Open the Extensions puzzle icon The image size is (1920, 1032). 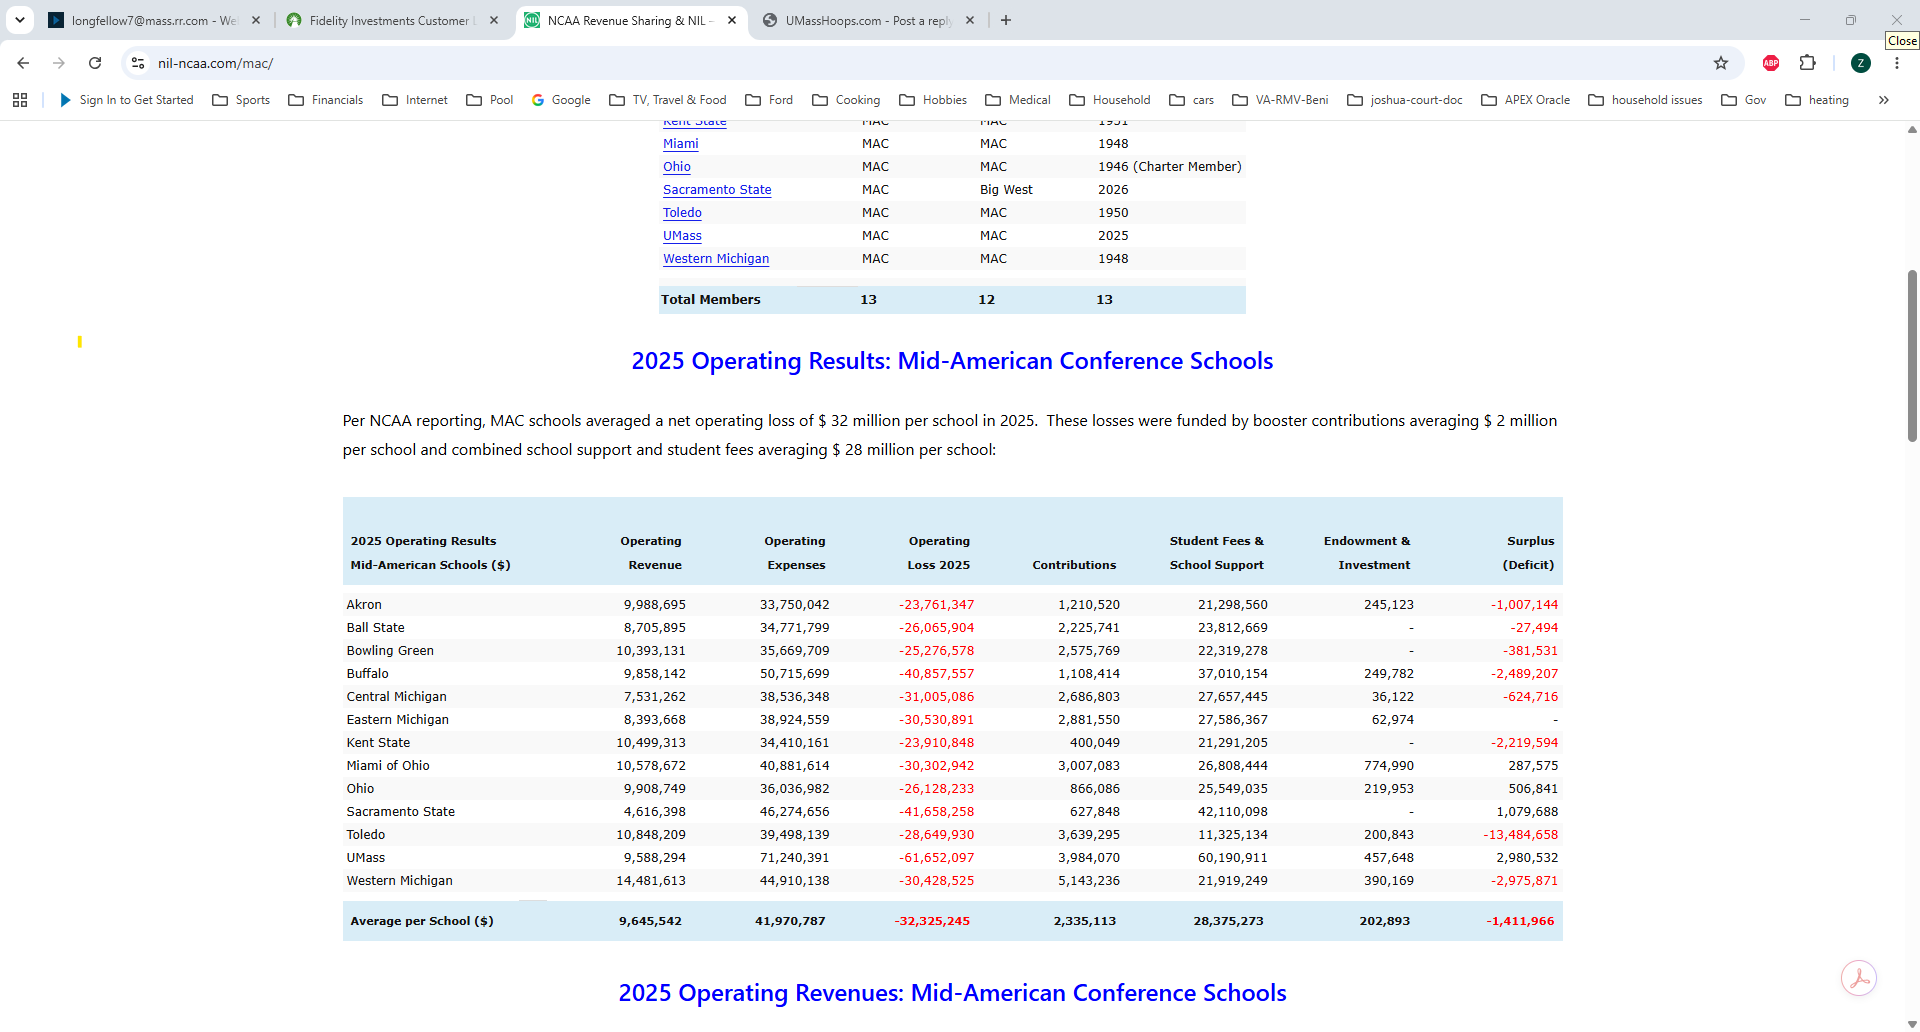tap(1808, 63)
